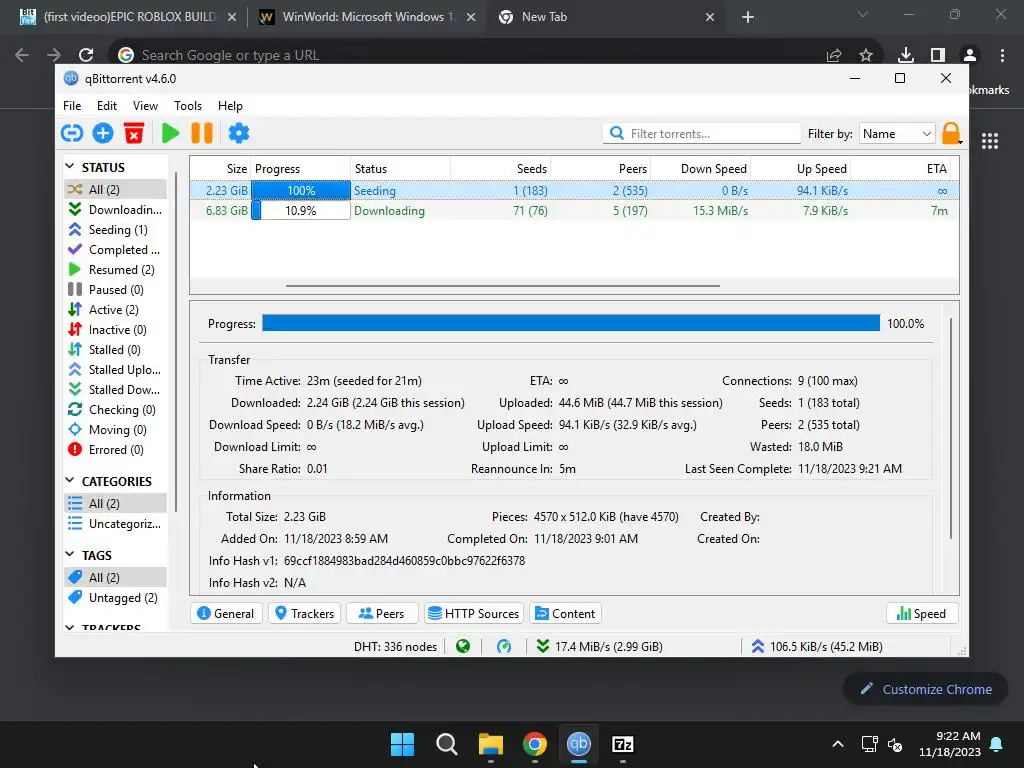Click the orange Pause torrents icon
Image resolution: width=1024 pixels, height=768 pixels.
(202, 133)
